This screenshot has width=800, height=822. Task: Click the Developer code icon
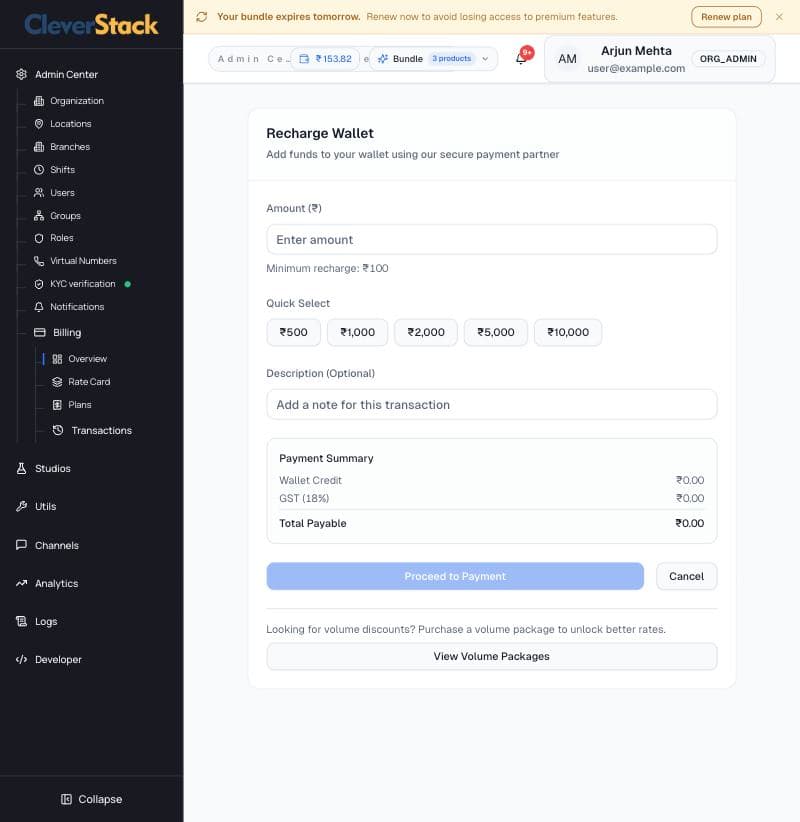click(x=21, y=659)
